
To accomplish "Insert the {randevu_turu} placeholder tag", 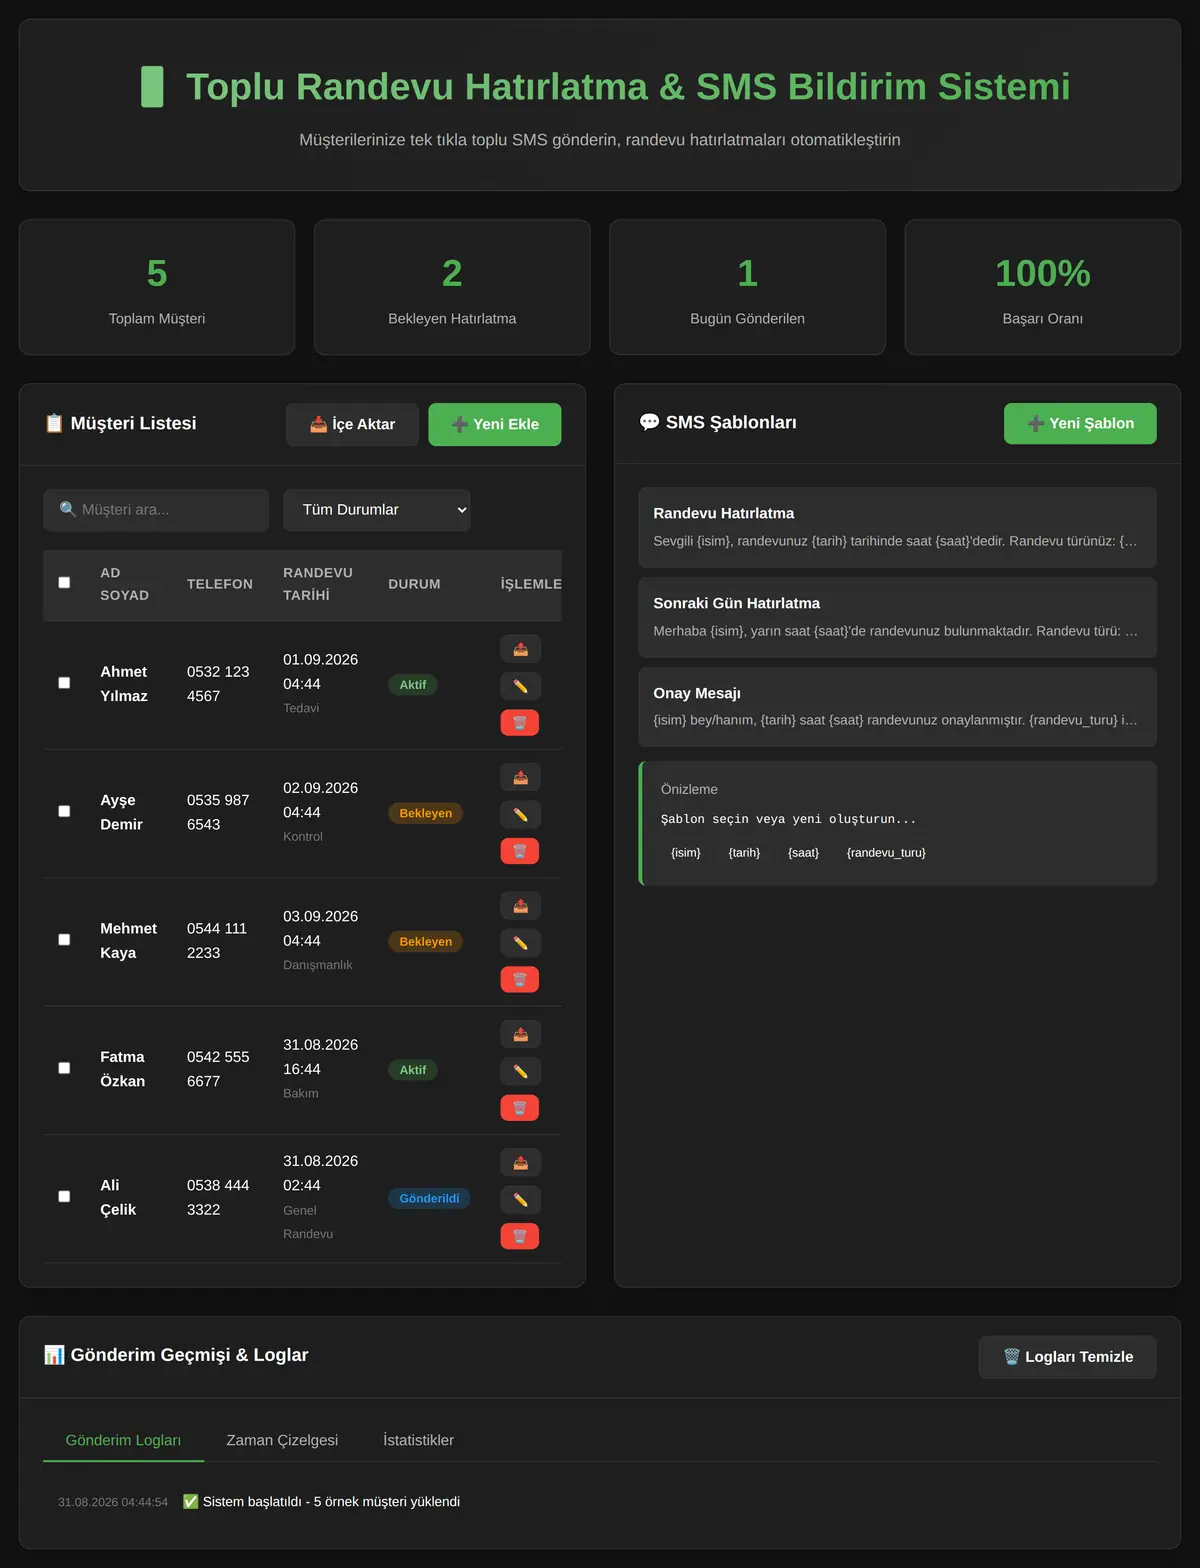I will 886,853.
